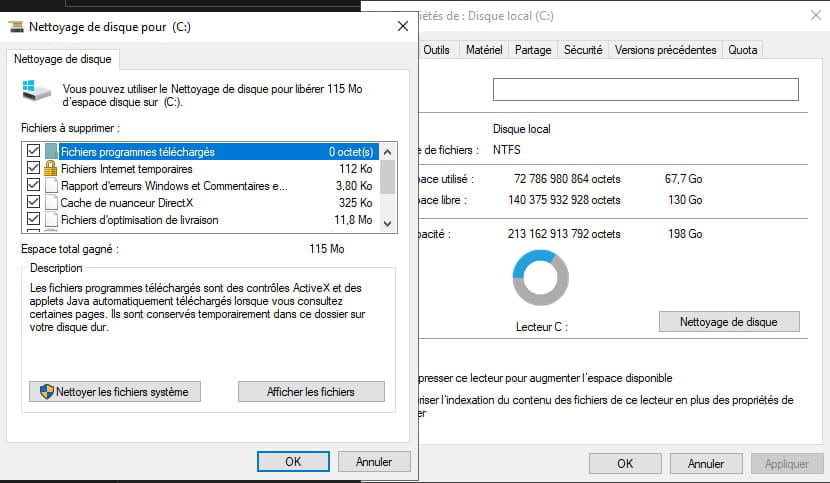830x483 pixels.
Task: Open the Outils tab in Properties window
Action: point(436,50)
